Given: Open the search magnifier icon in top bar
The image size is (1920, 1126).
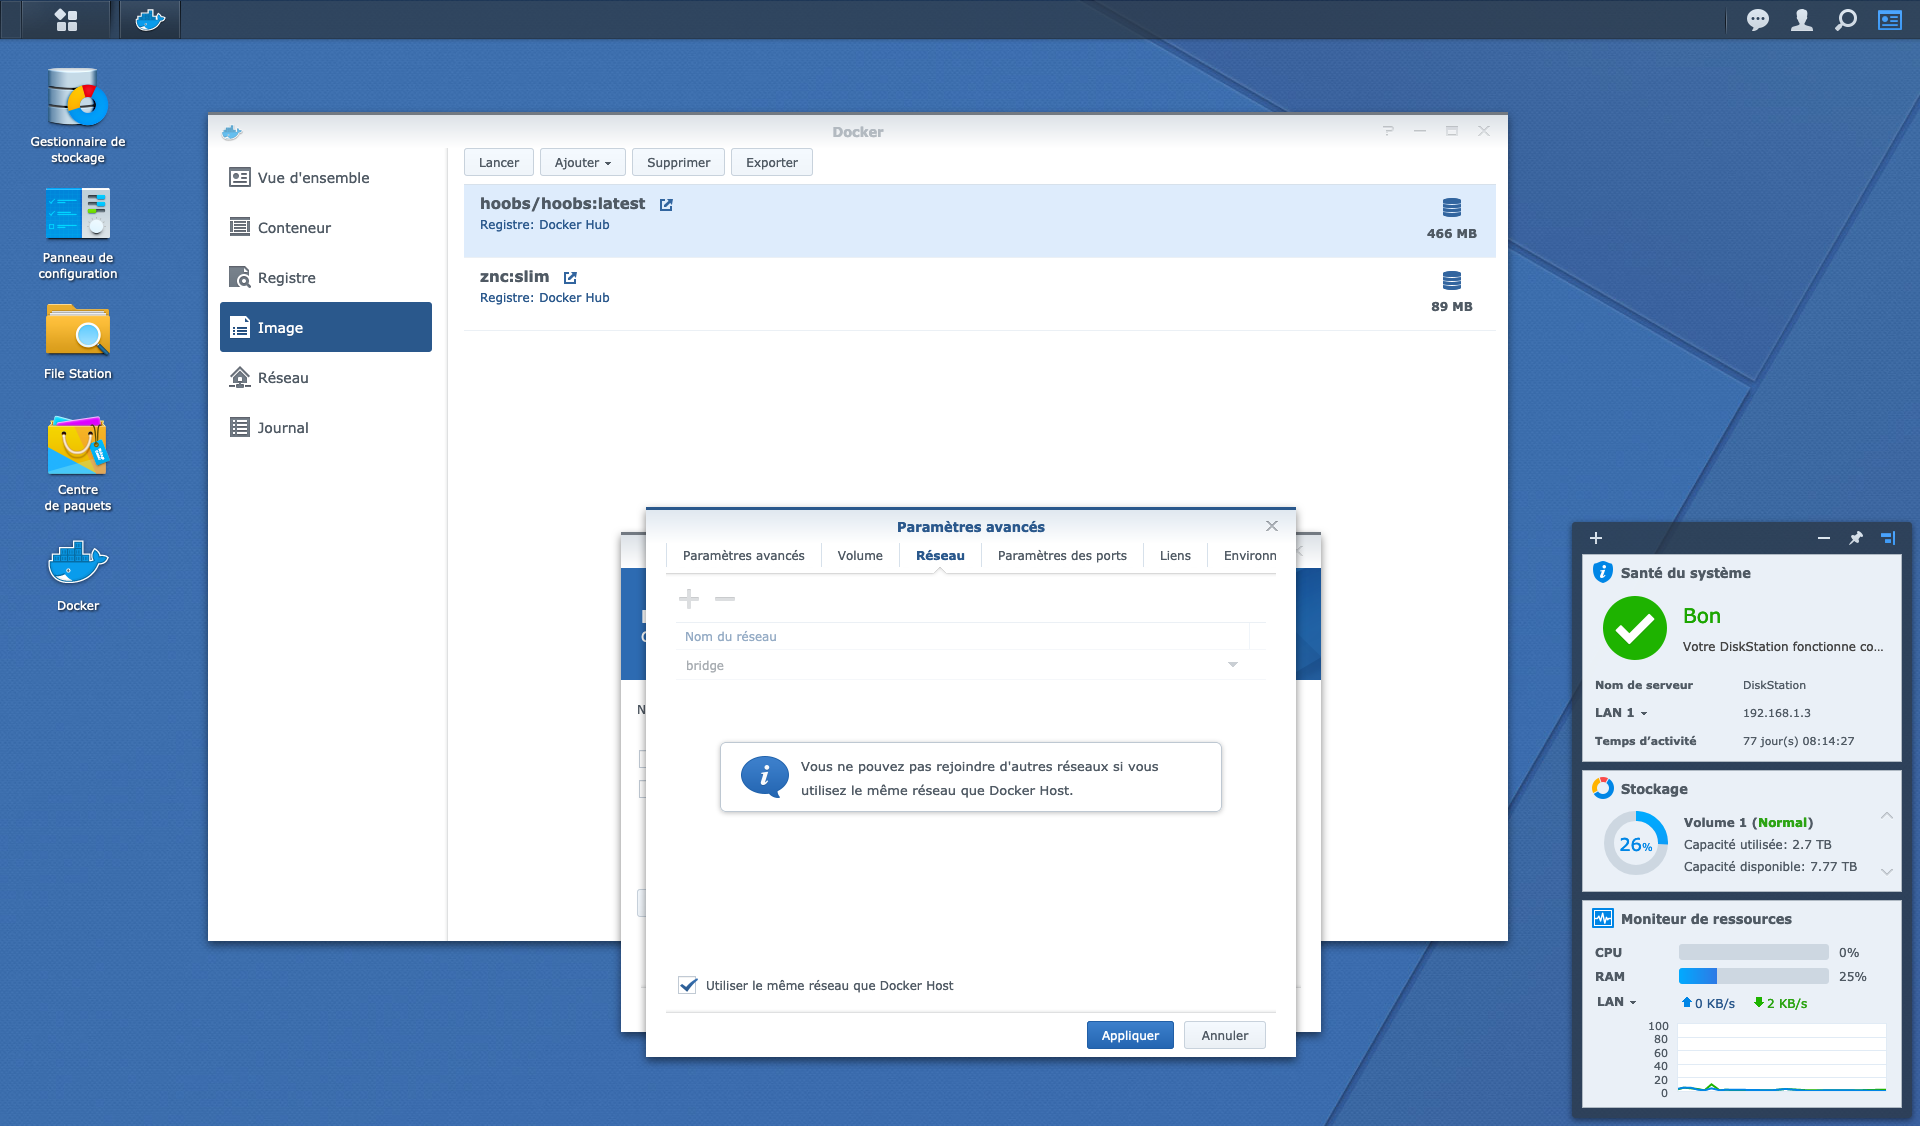Looking at the screenshot, I should [1846, 20].
